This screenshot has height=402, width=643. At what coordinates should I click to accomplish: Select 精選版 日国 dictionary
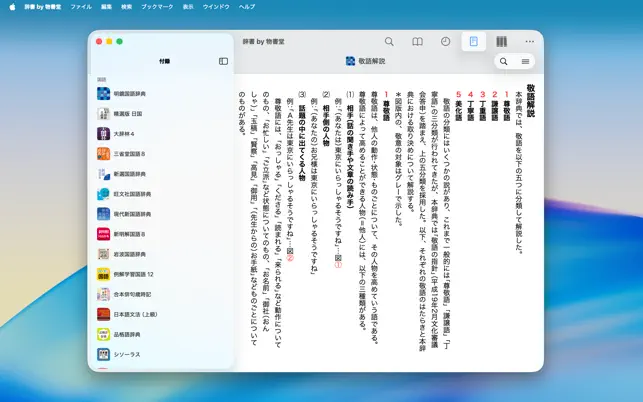161,114
